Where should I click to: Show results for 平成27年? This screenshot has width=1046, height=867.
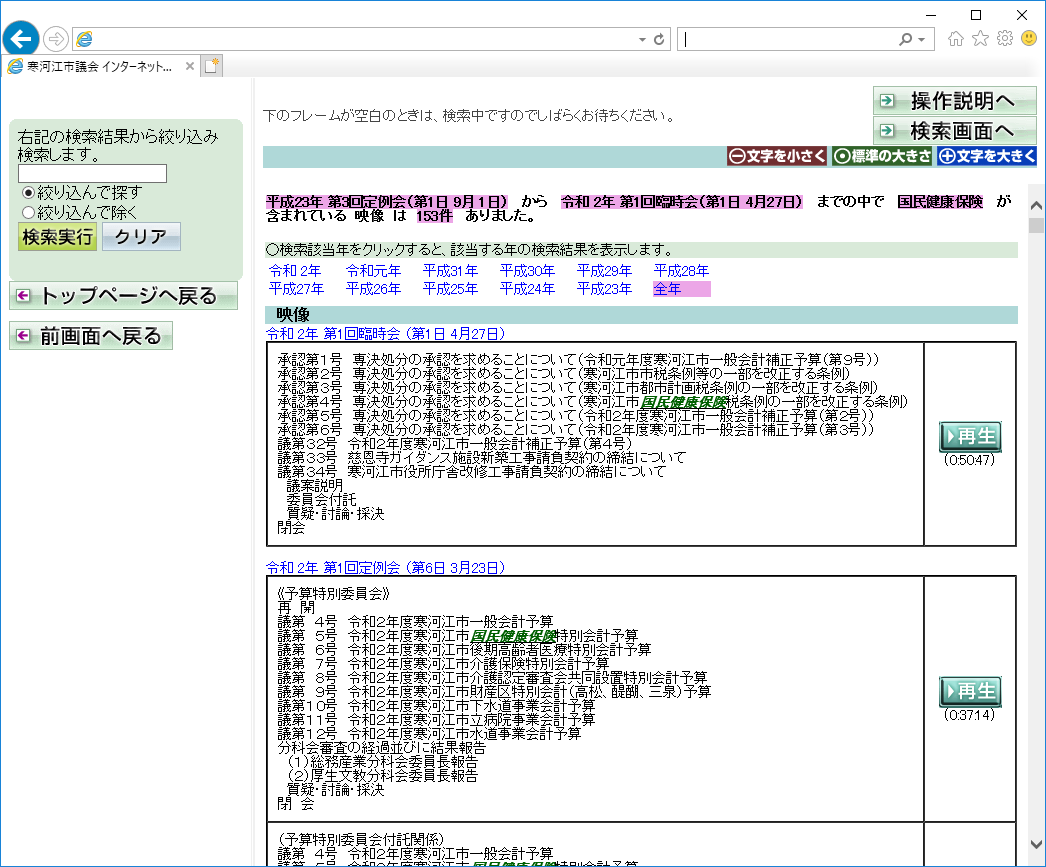[x=296, y=289]
